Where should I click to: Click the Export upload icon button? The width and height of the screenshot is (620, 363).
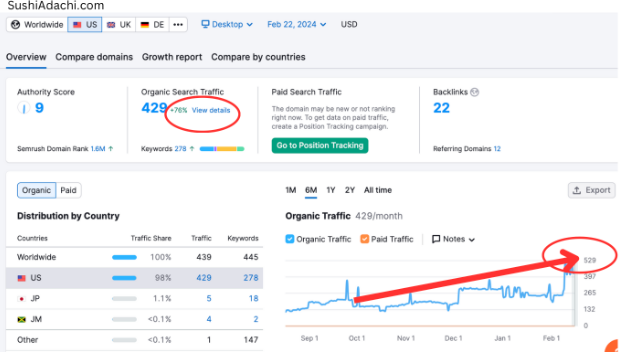[592, 190]
